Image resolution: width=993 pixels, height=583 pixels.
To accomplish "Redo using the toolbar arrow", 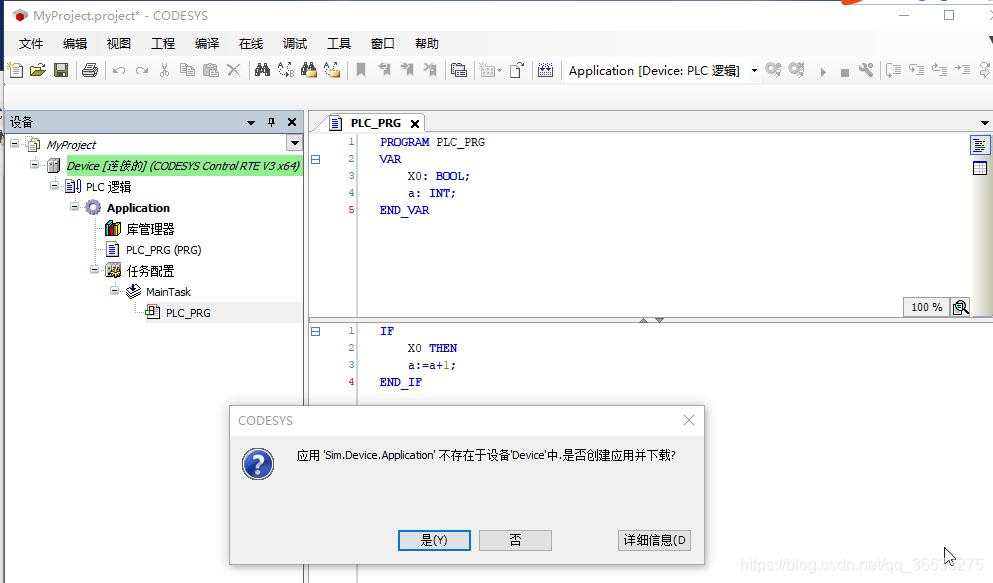I will coord(142,70).
